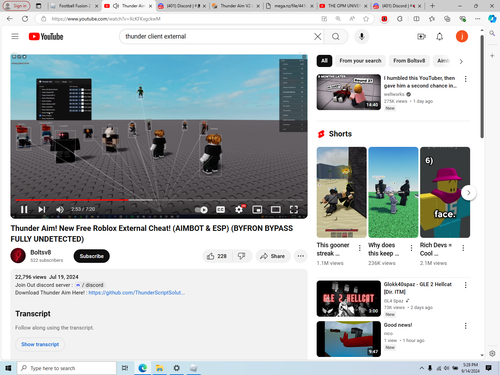Switch to the mega.nz file tab

[290, 6]
